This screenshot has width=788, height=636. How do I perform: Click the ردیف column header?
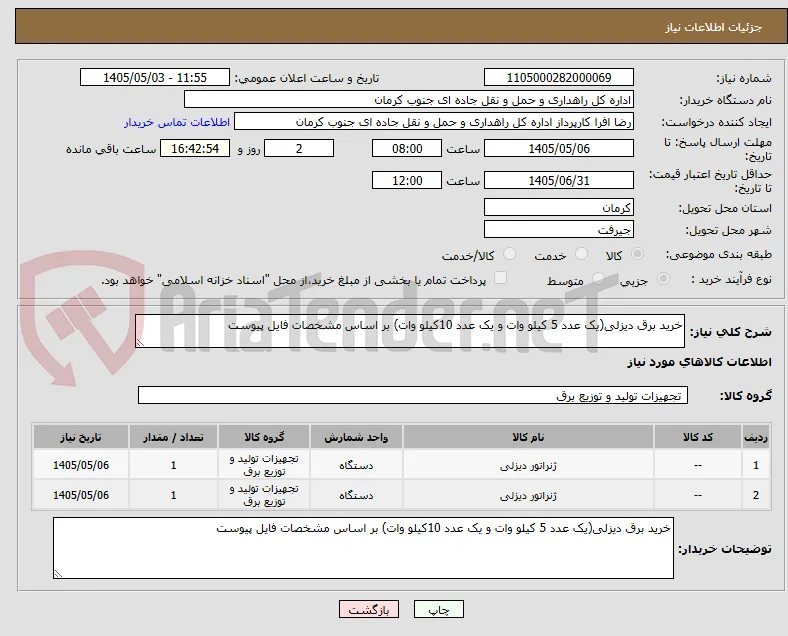tap(755, 437)
